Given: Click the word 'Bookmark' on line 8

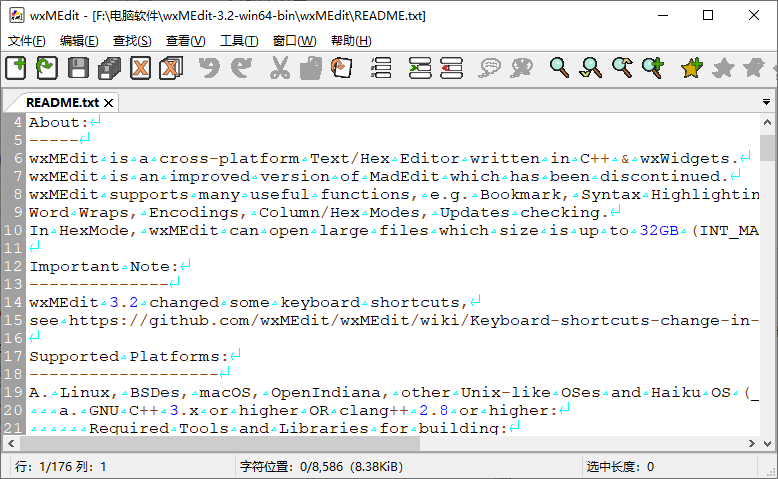Looking at the screenshot, I should (x=521, y=195).
